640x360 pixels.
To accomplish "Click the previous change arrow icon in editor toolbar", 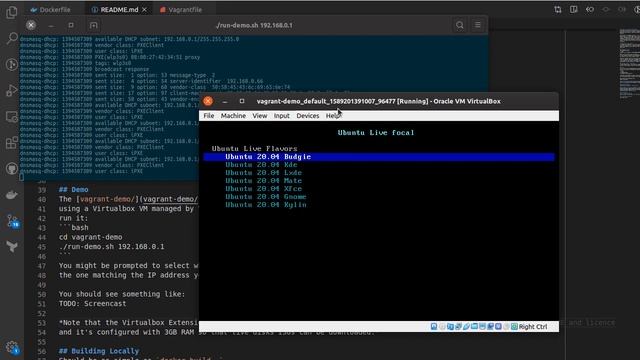I will (x=590, y=9).
